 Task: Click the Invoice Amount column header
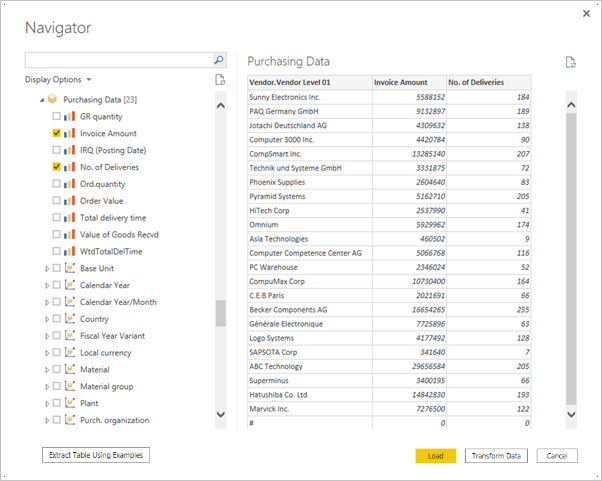click(x=409, y=82)
